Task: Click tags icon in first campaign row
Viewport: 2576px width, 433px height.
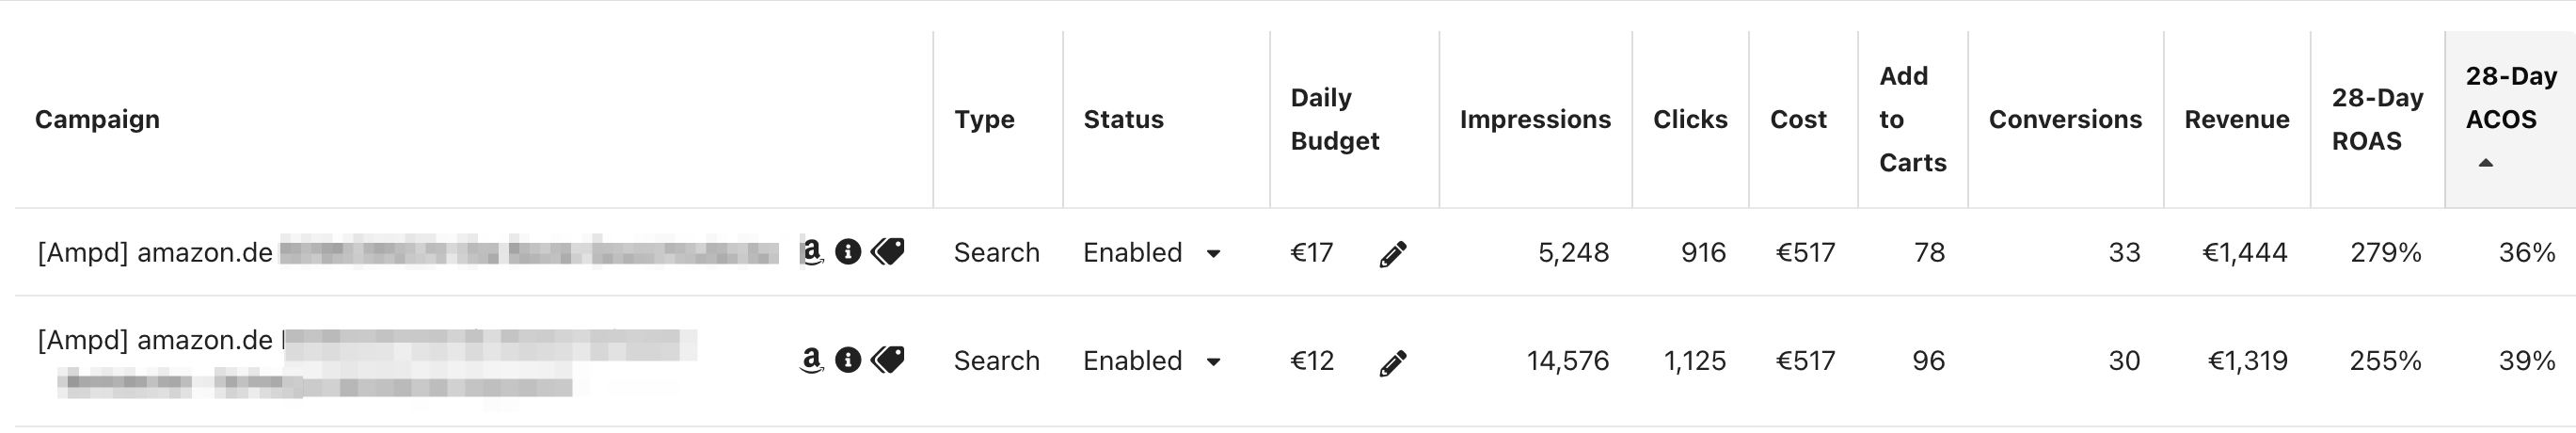Action: (887, 251)
